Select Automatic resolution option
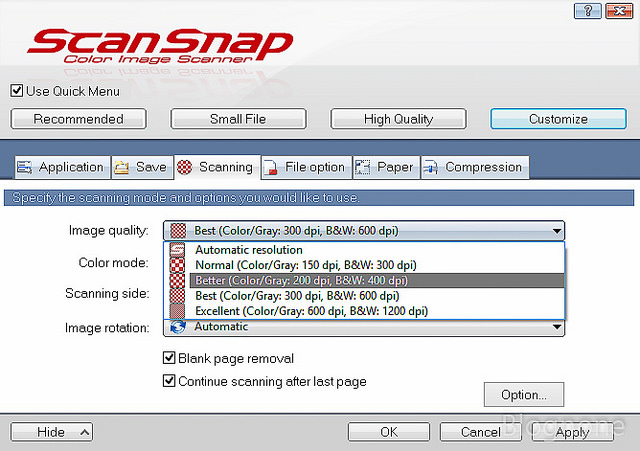640x451 pixels. tap(364, 249)
